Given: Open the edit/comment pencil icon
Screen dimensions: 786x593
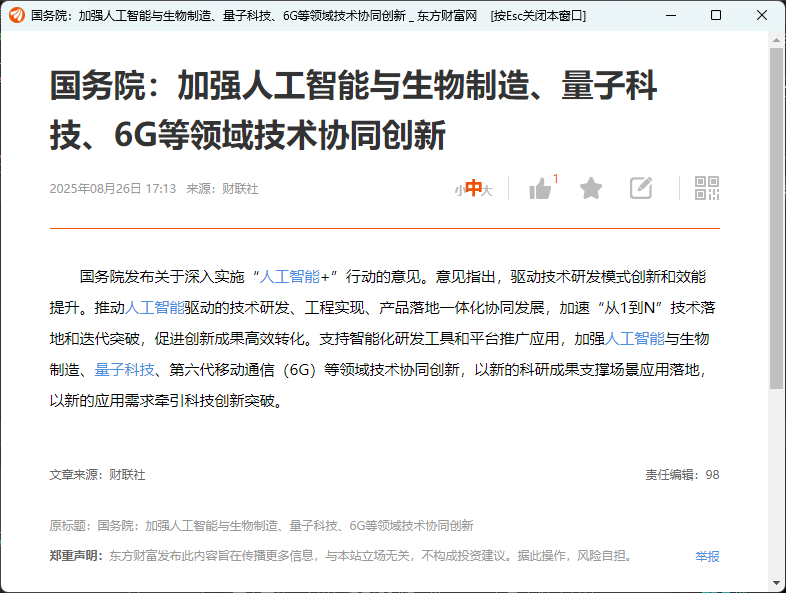Looking at the screenshot, I should click(x=641, y=188).
